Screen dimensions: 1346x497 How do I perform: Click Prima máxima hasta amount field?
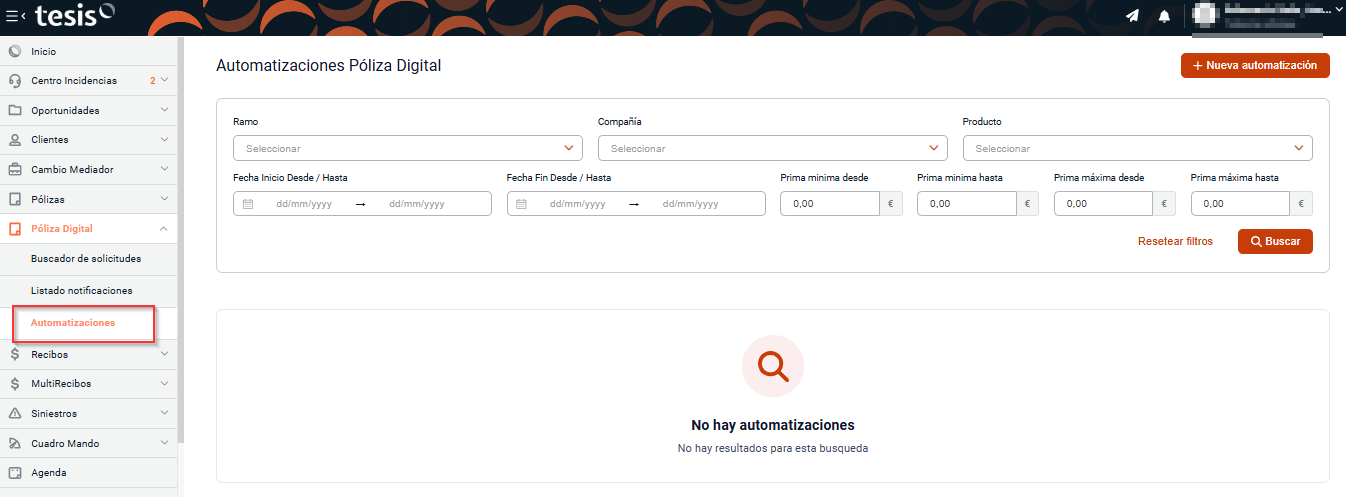pyautogui.click(x=1240, y=204)
